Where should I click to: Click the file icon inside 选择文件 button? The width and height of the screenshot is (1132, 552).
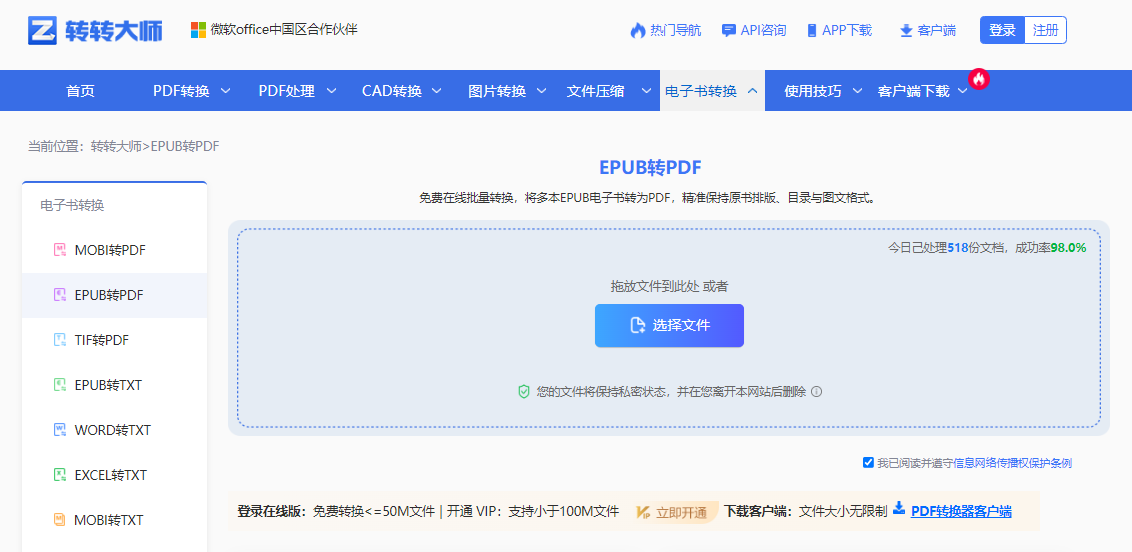coord(637,325)
